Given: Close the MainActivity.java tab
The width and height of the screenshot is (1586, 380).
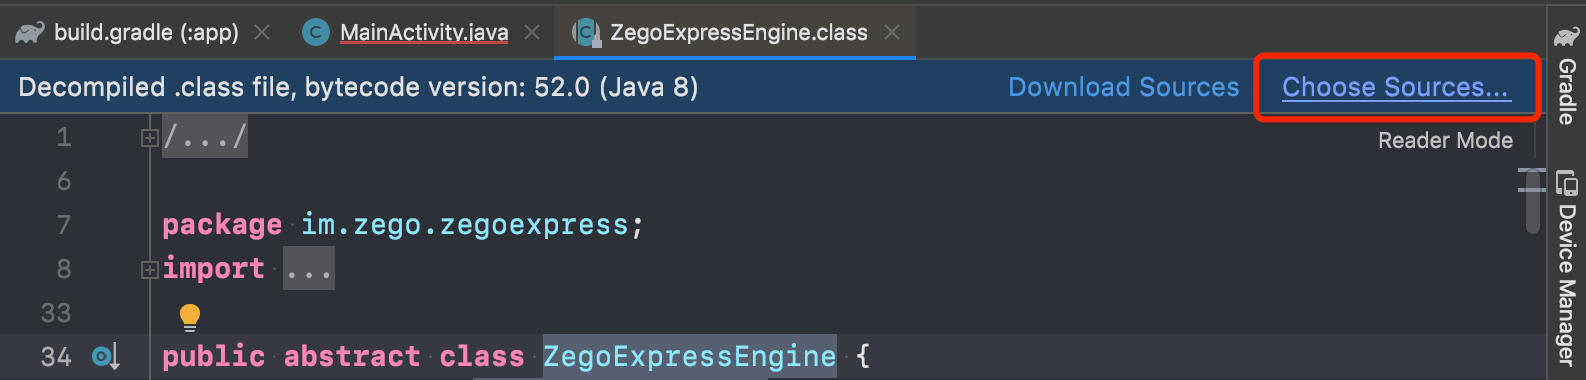Looking at the screenshot, I should pyautogui.click(x=532, y=33).
